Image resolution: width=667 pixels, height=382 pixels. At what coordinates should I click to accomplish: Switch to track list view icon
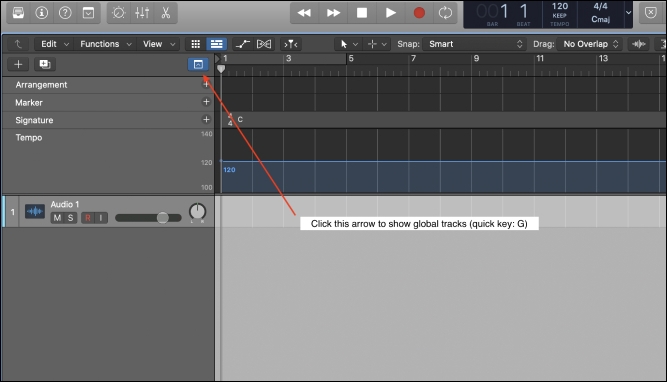pyautogui.click(x=217, y=44)
